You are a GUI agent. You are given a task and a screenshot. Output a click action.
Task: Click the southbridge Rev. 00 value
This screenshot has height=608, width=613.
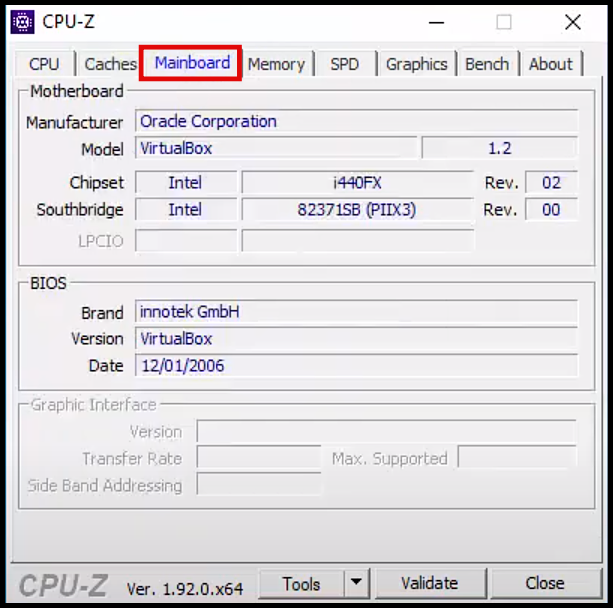(551, 210)
